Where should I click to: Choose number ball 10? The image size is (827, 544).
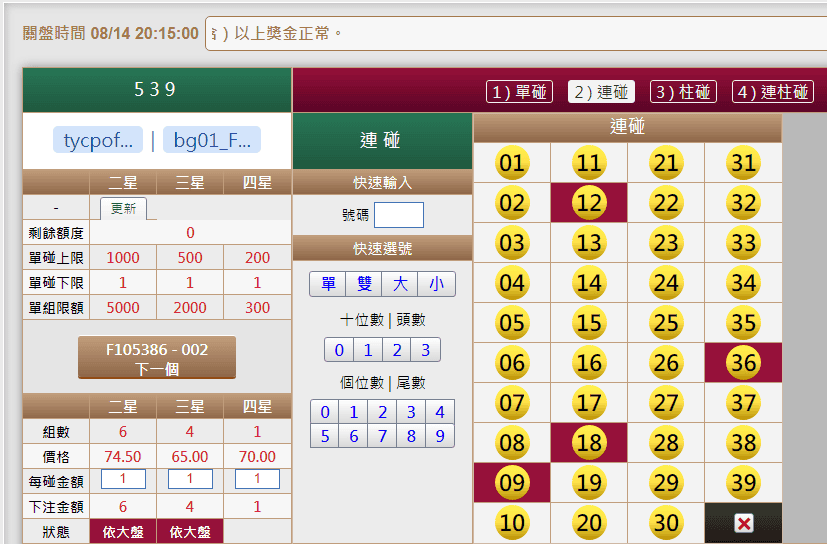[x=512, y=522]
